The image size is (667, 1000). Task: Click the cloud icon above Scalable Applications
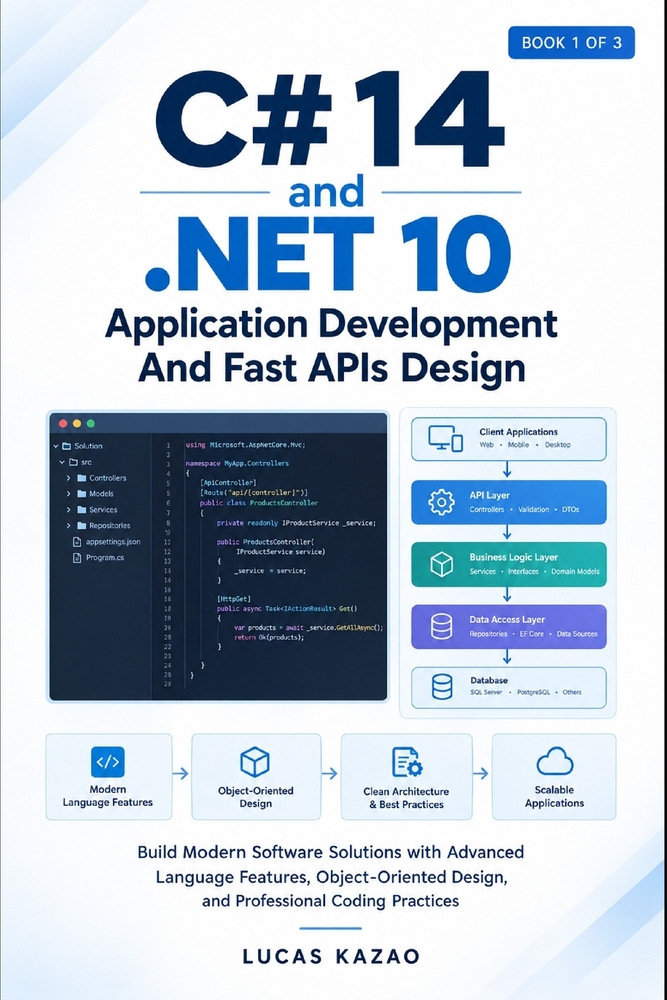pyautogui.click(x=555, y=761)
